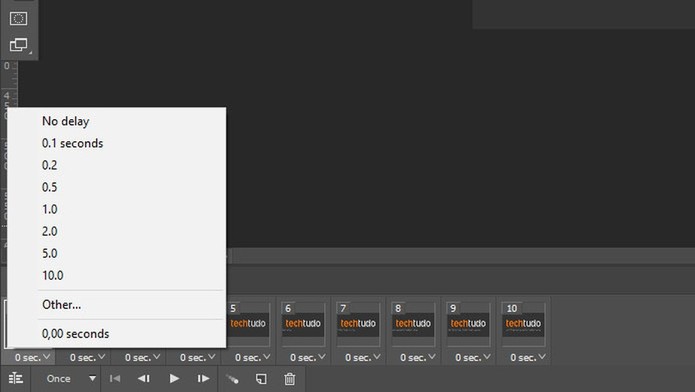Tween the animation frames

tap(232, 379)
